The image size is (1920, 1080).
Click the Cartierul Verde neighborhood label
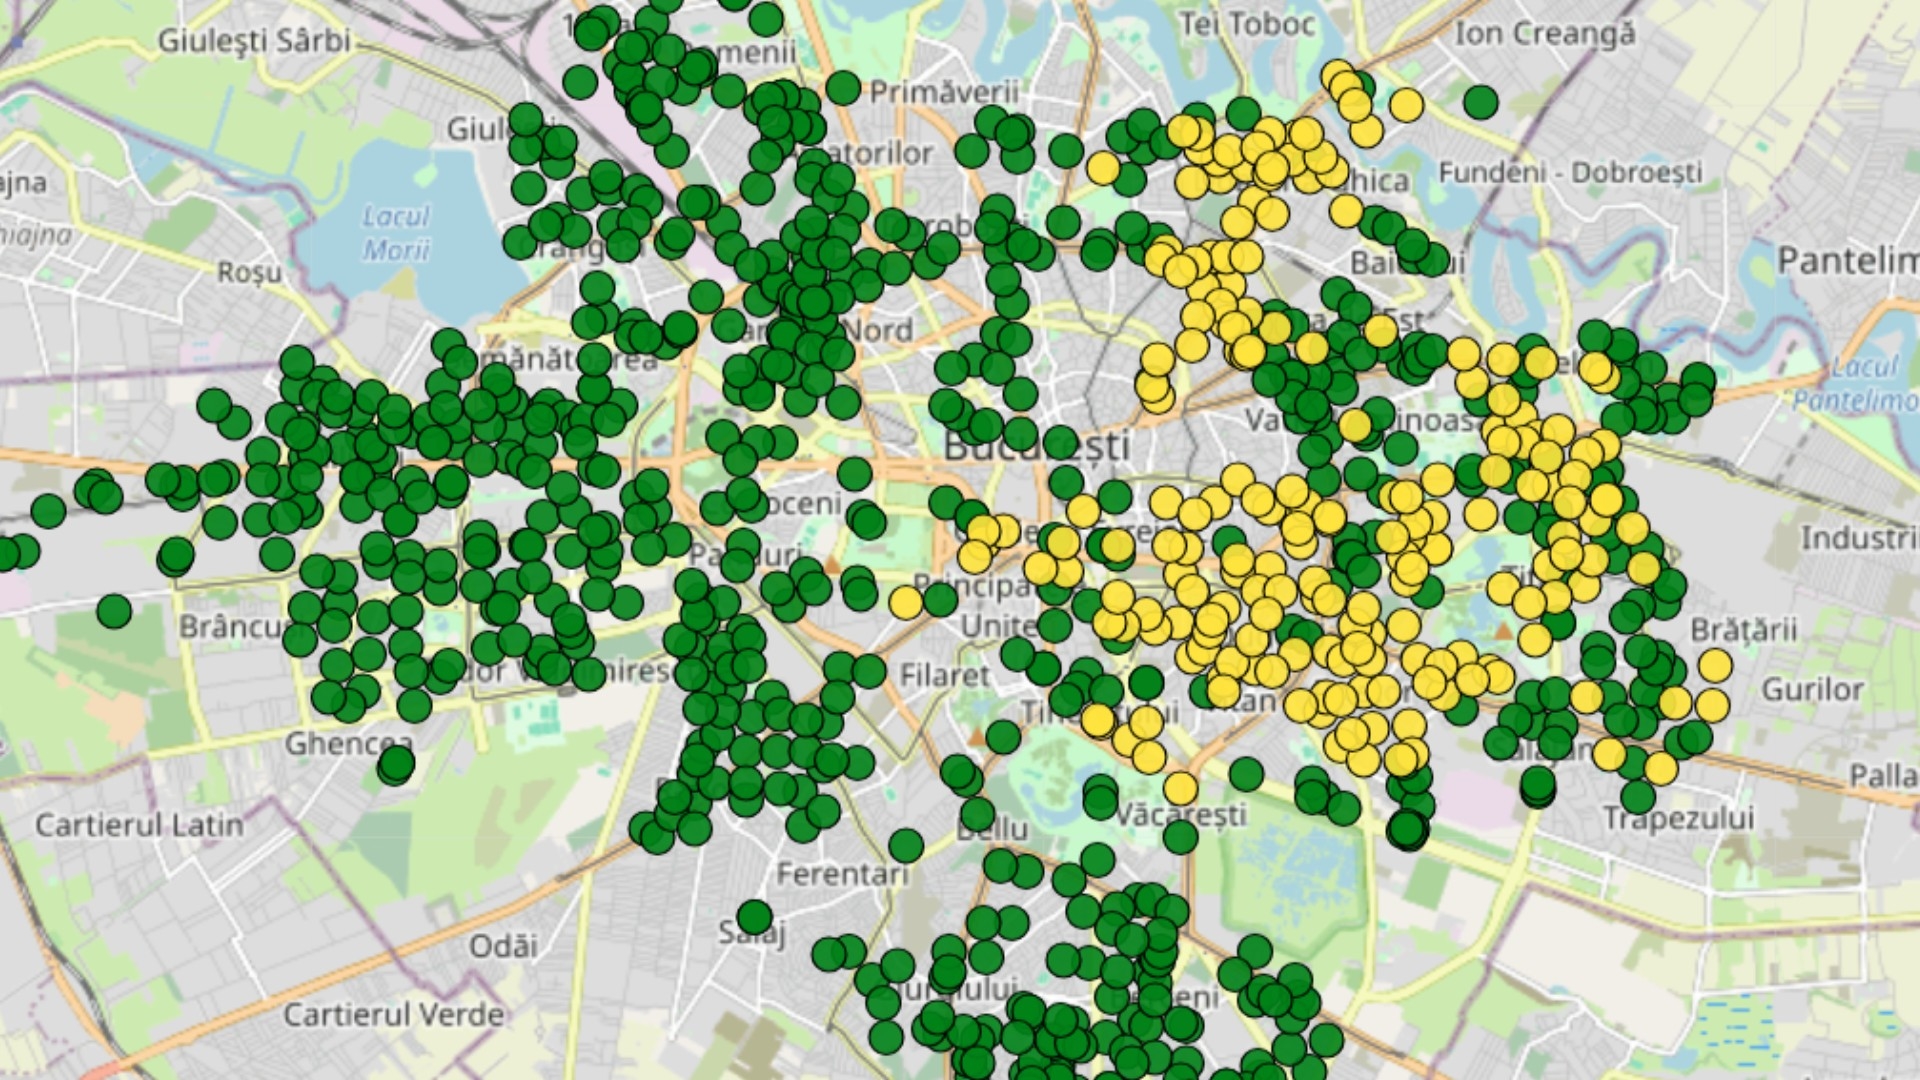[393, 1014]
